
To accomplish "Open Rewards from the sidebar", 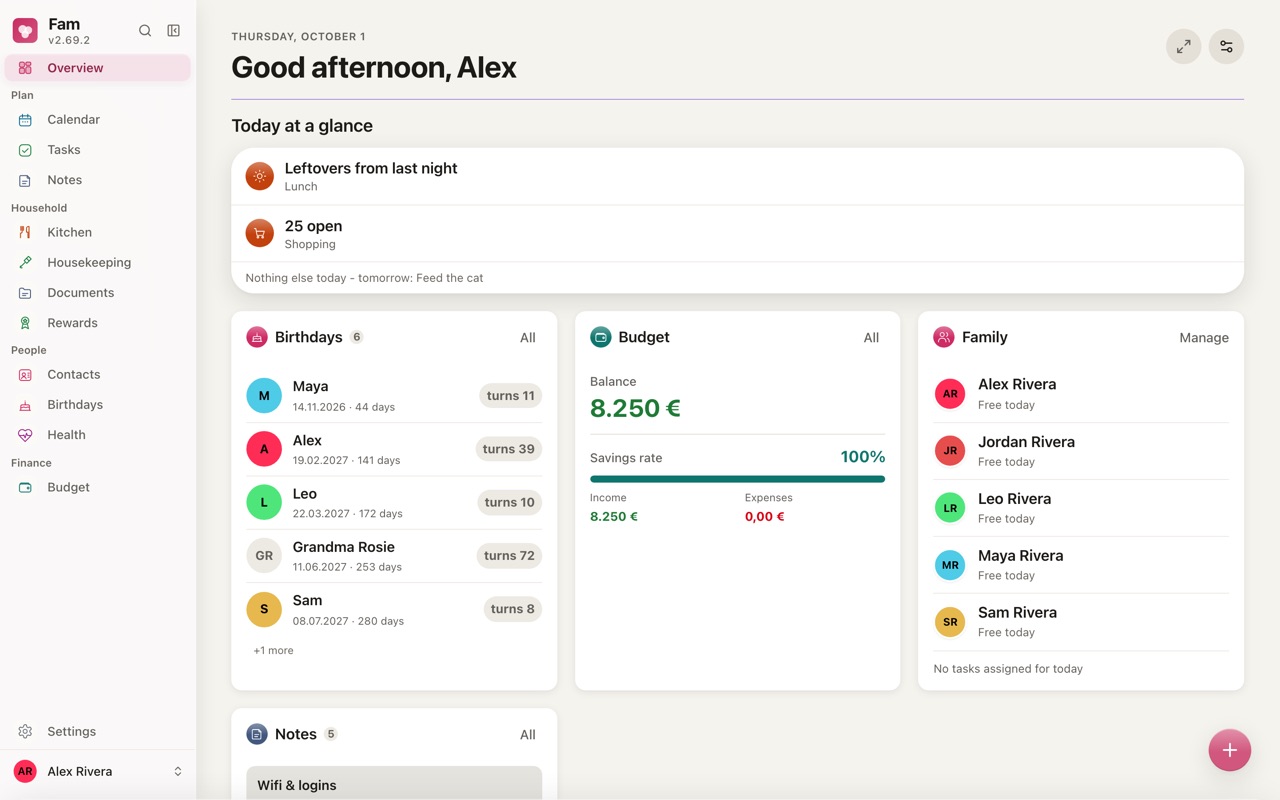I will pos(98,323).
